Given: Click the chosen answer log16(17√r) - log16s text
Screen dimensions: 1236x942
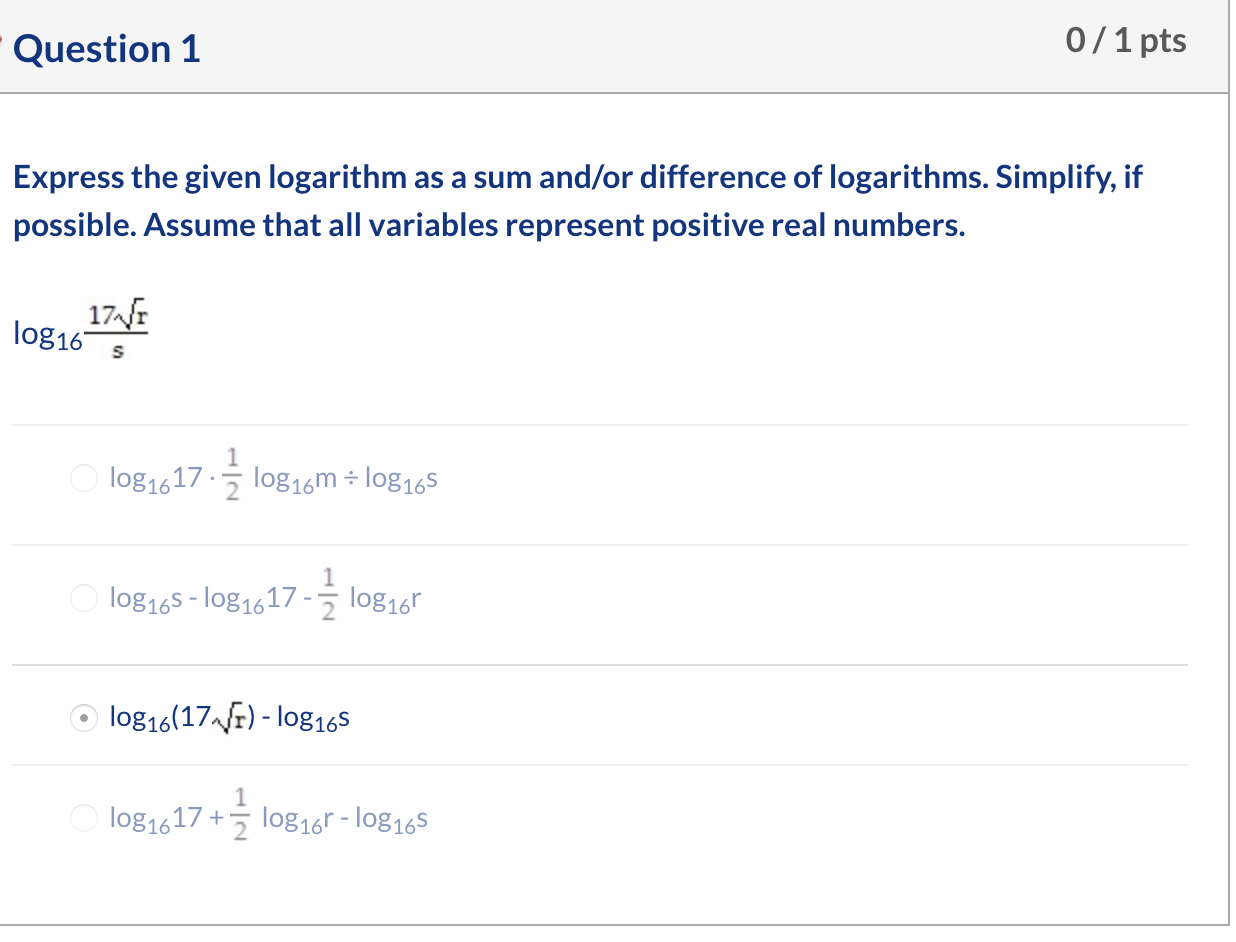Looking at the screenshot, I should tap(228, 718).
